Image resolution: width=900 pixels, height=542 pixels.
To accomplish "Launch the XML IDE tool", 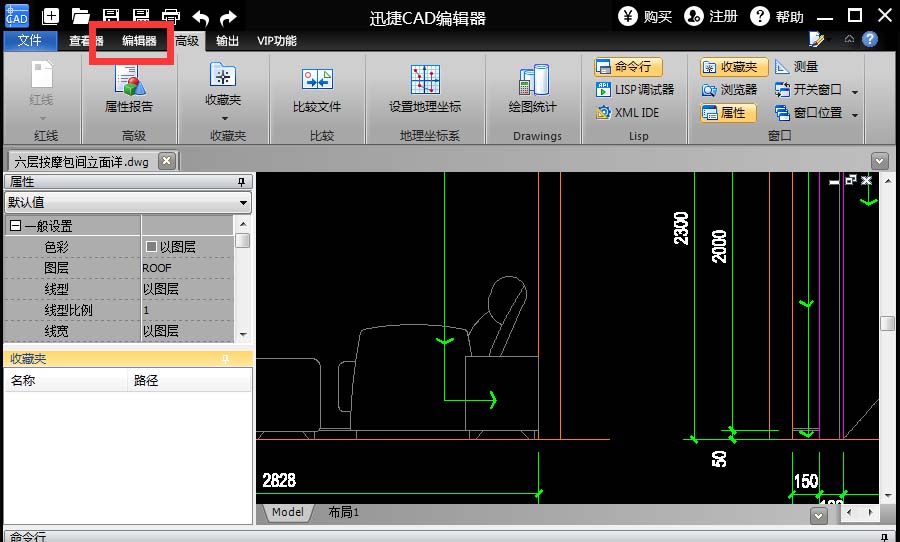I will tap(627, 113).
